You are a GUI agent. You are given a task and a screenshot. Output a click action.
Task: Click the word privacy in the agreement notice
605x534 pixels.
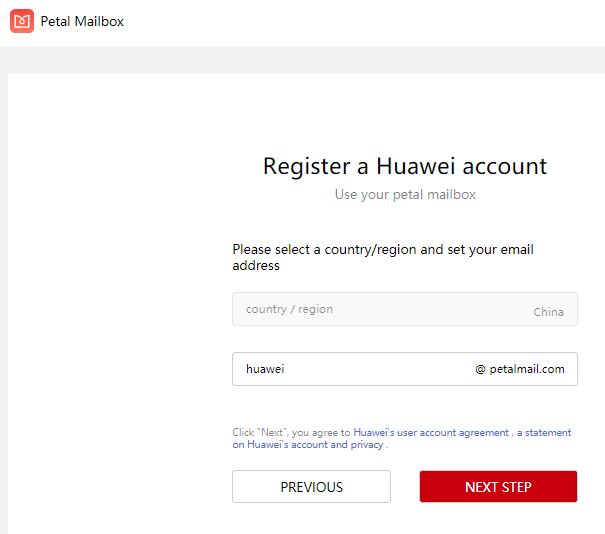(367, 444)
